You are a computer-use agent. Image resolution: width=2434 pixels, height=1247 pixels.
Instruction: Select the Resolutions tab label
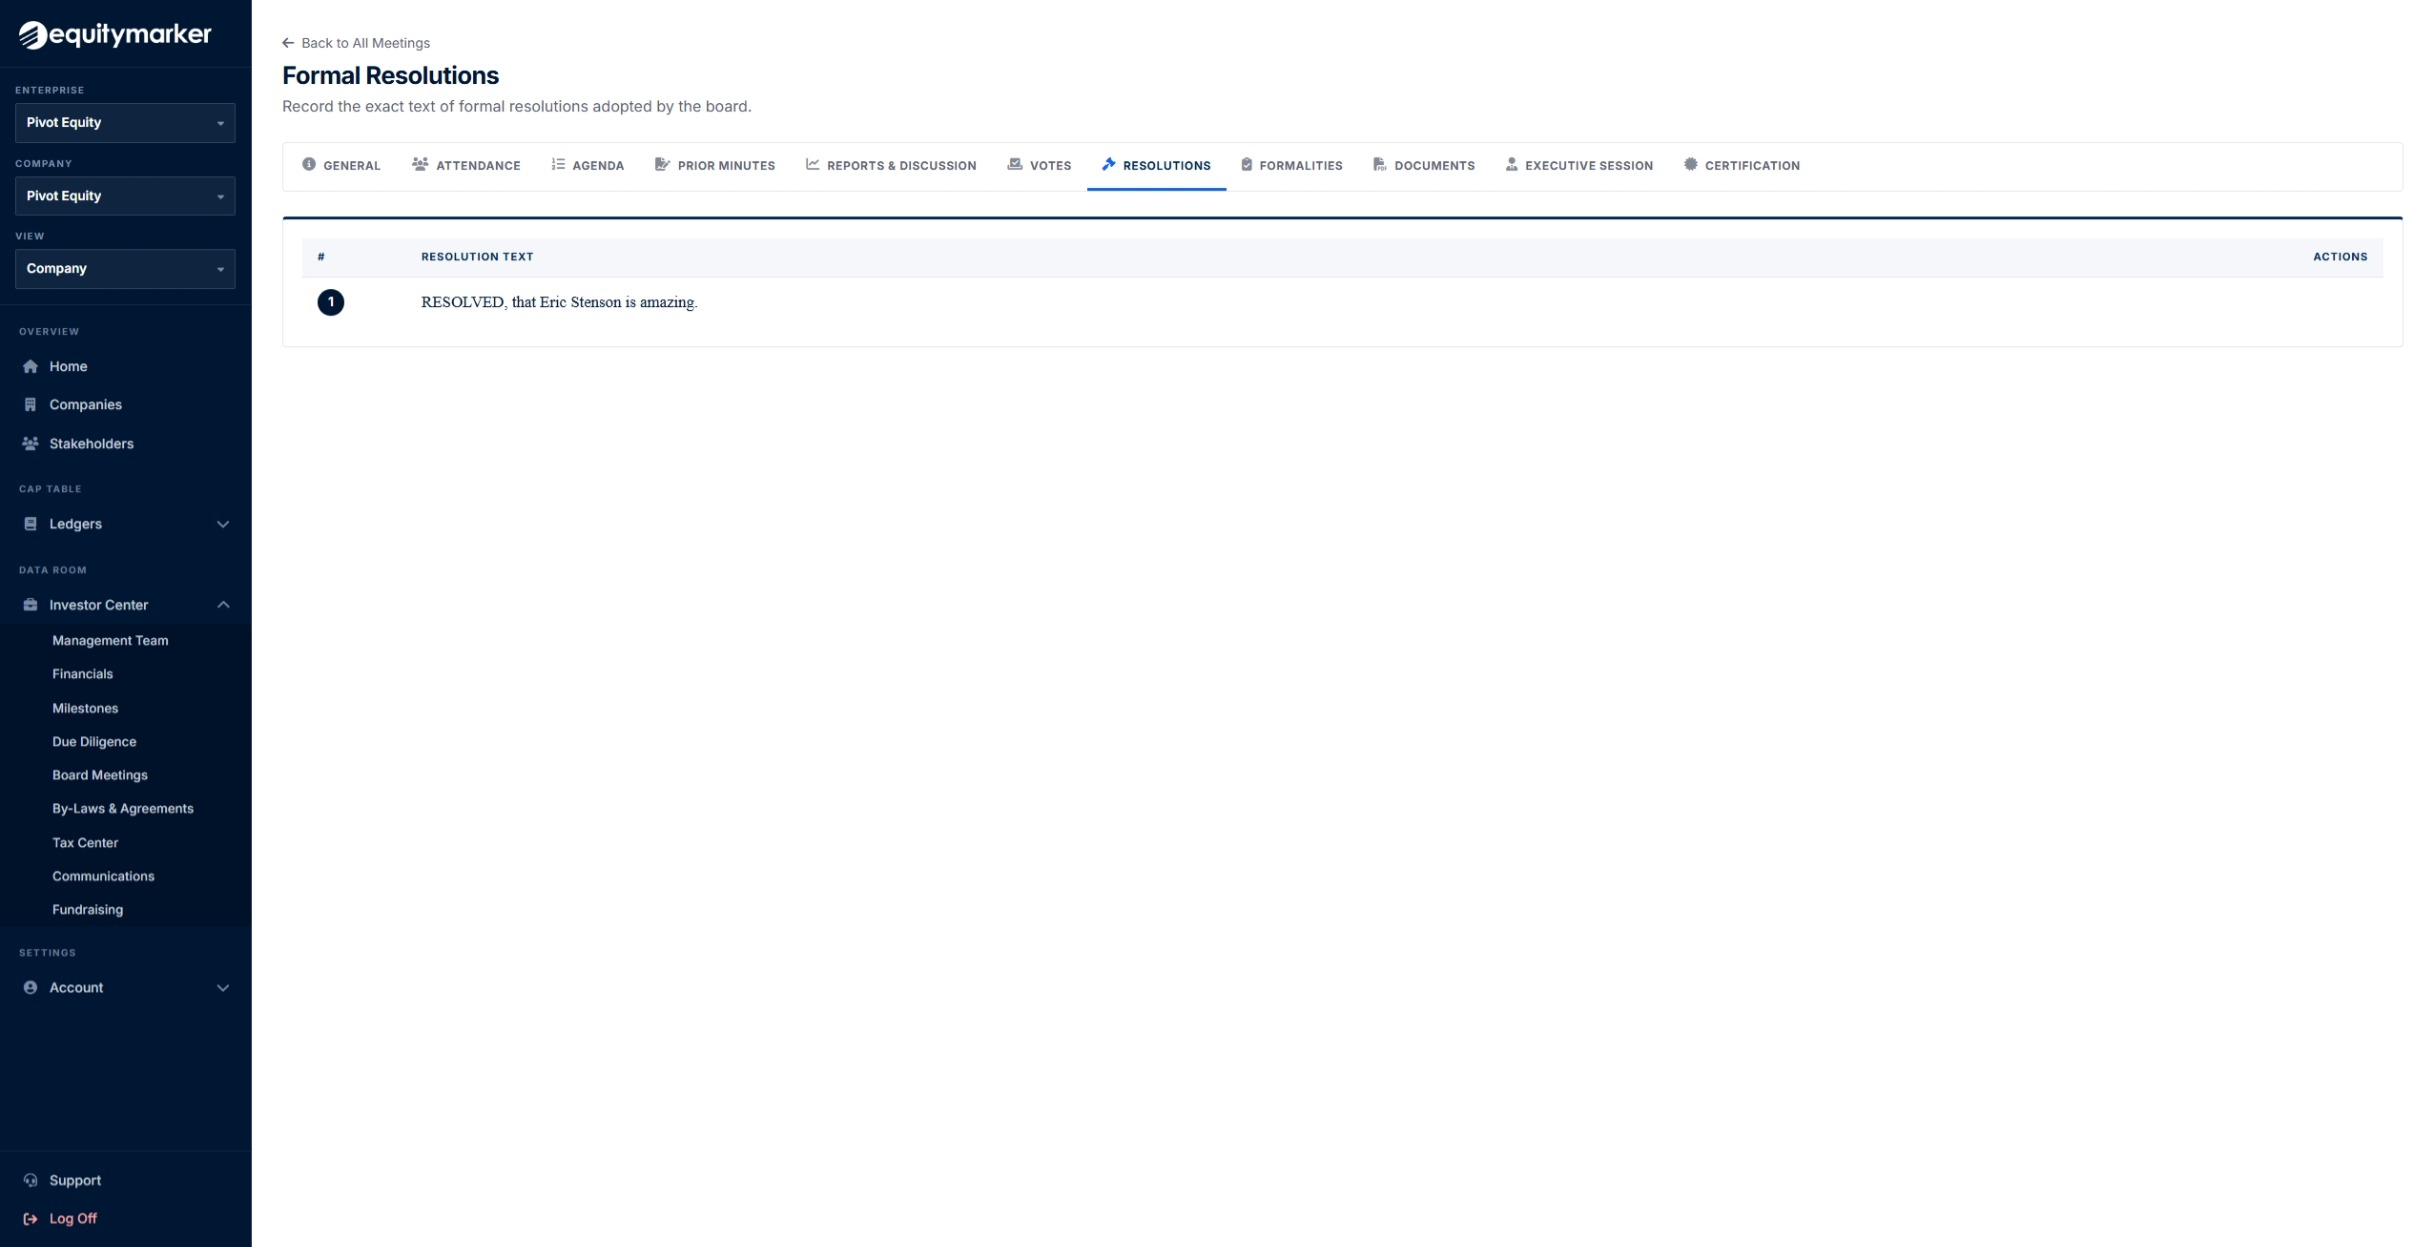tap(1166, 166)
